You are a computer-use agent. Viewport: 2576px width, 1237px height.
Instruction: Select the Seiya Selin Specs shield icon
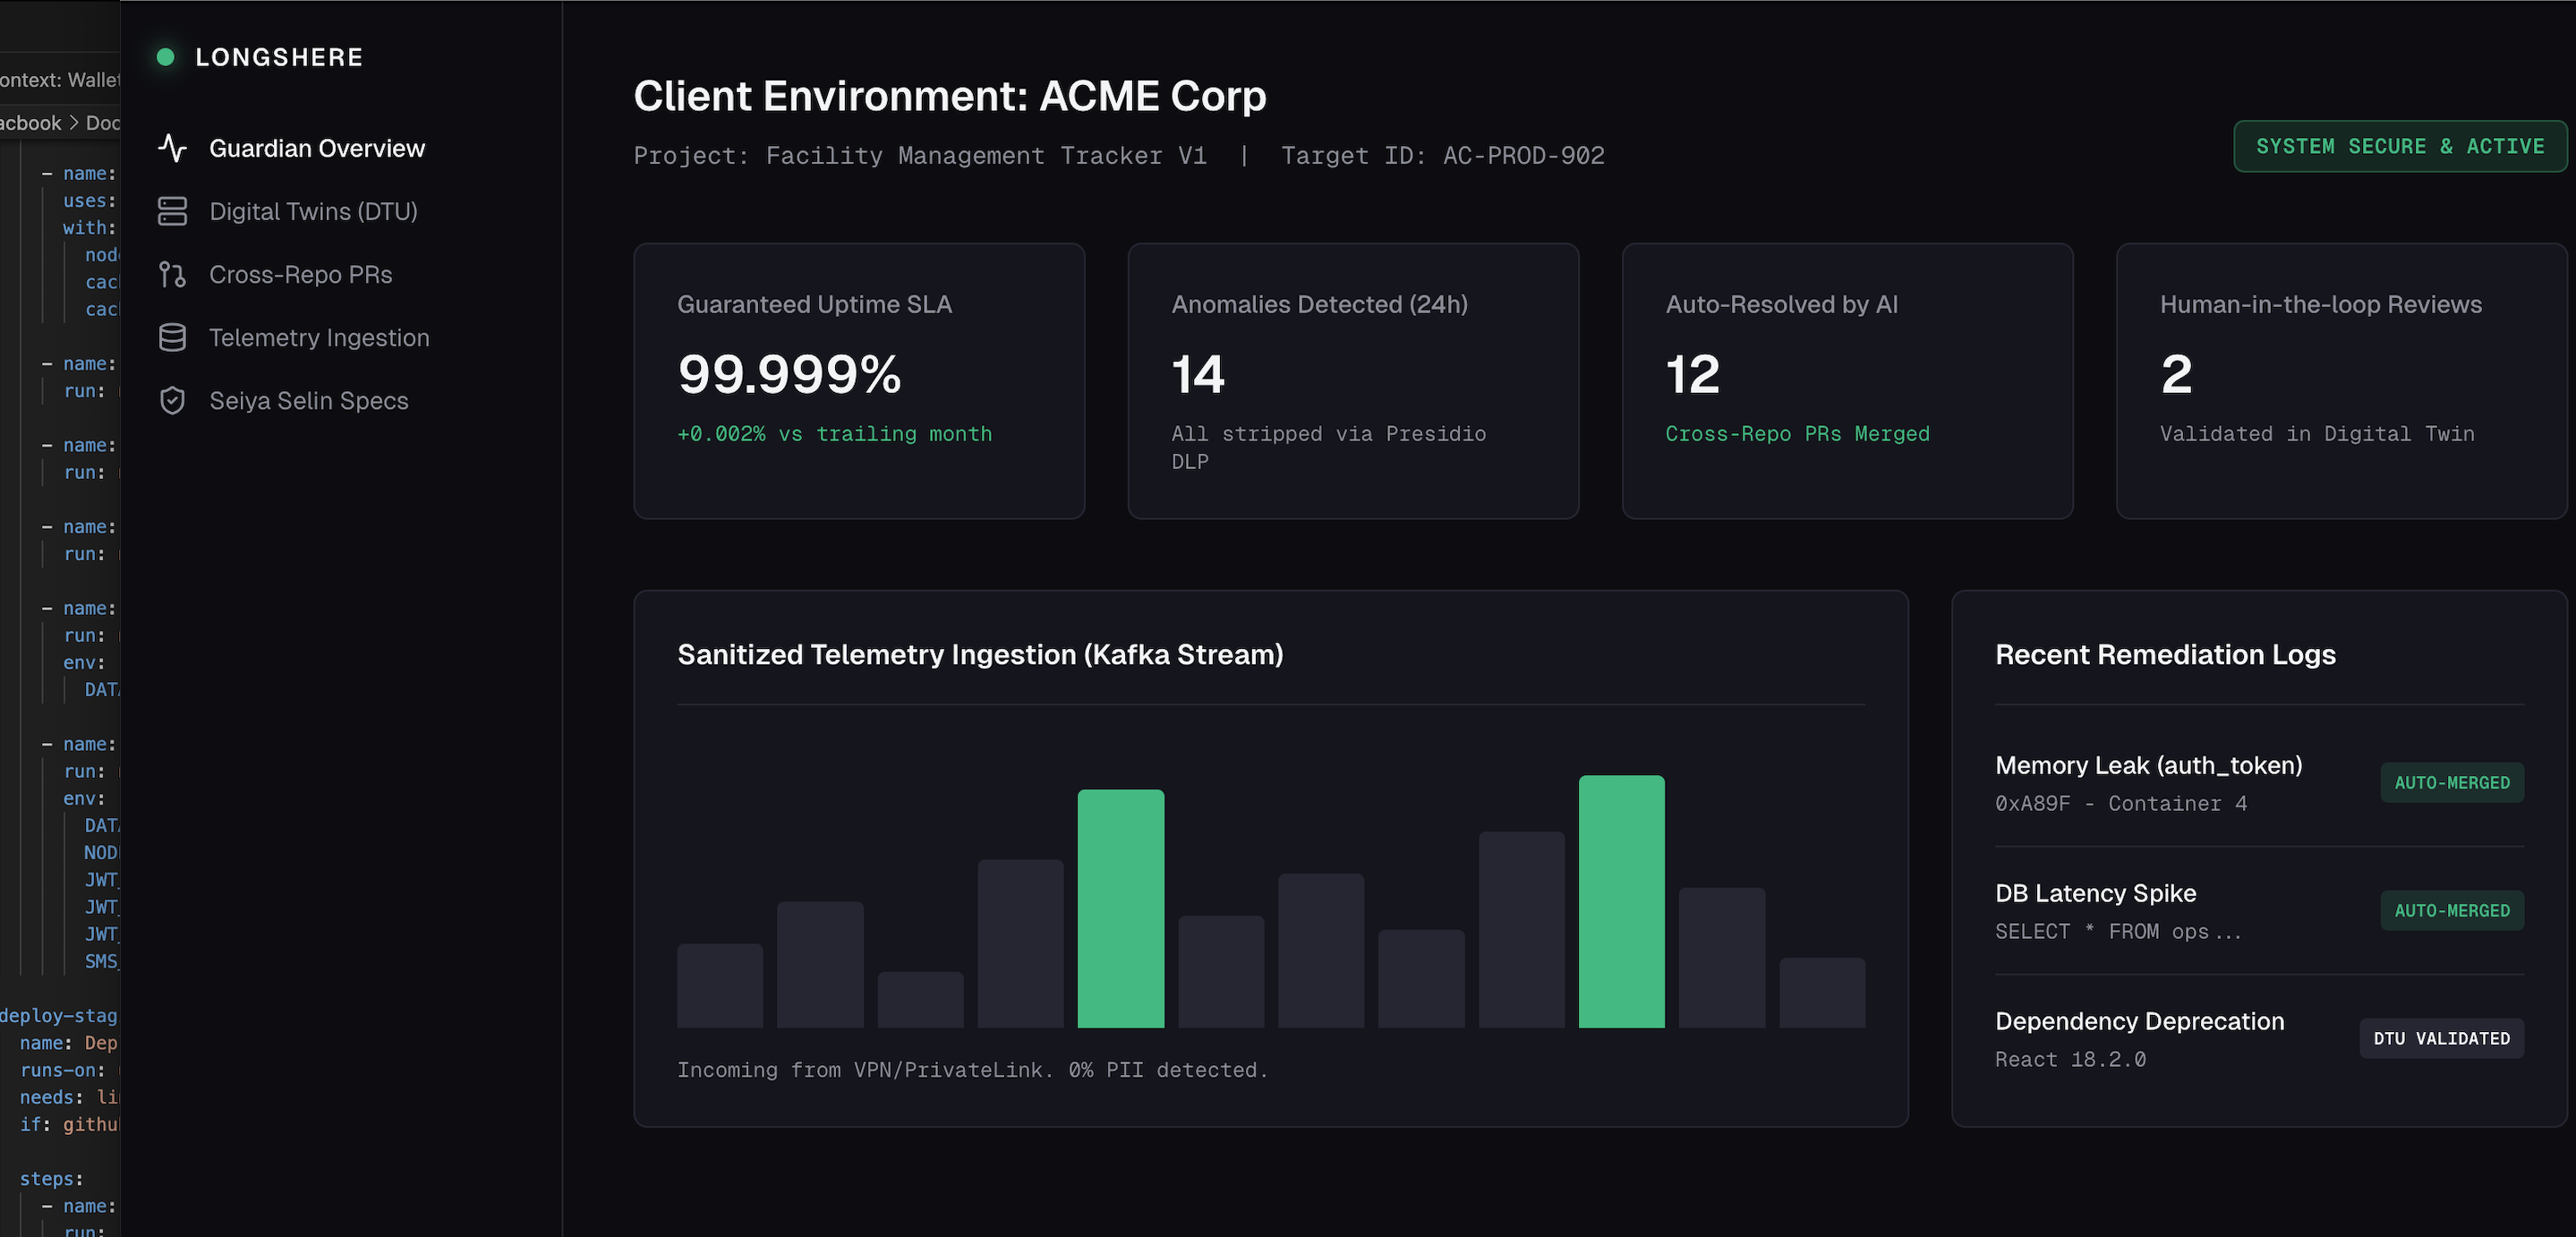[x=172, y=400]
